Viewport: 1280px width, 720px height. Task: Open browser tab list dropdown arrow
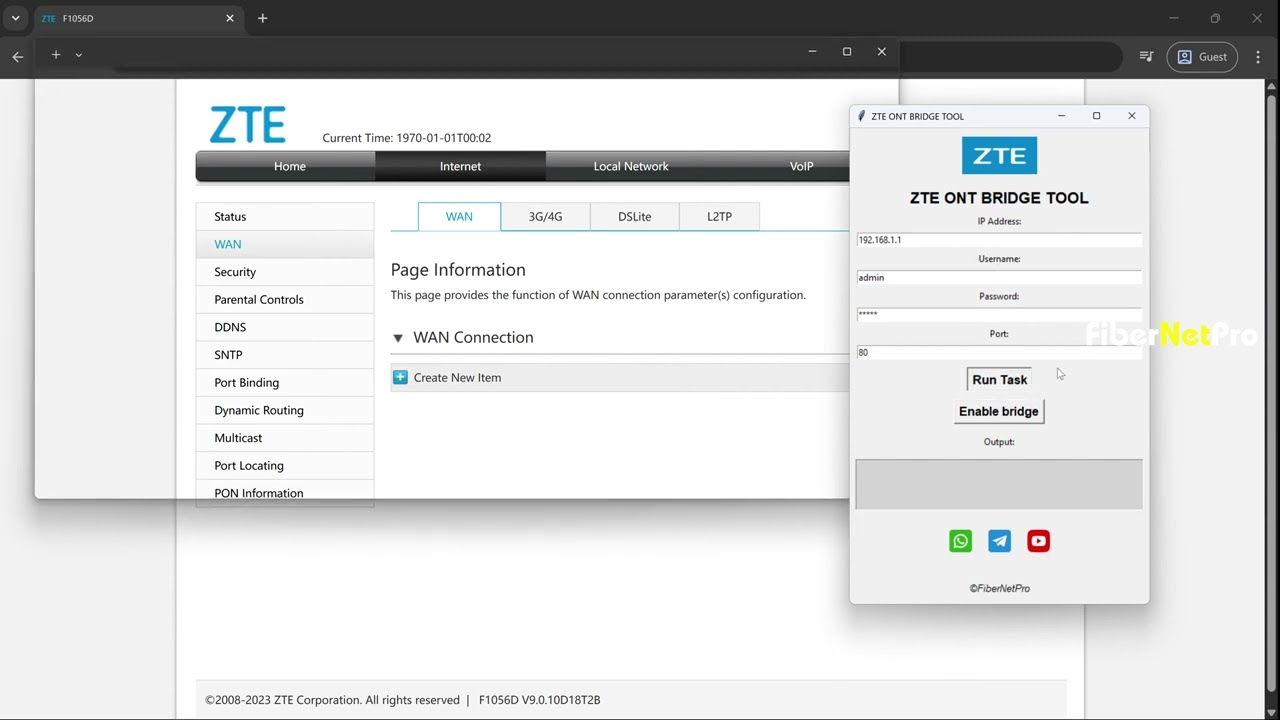15,18
